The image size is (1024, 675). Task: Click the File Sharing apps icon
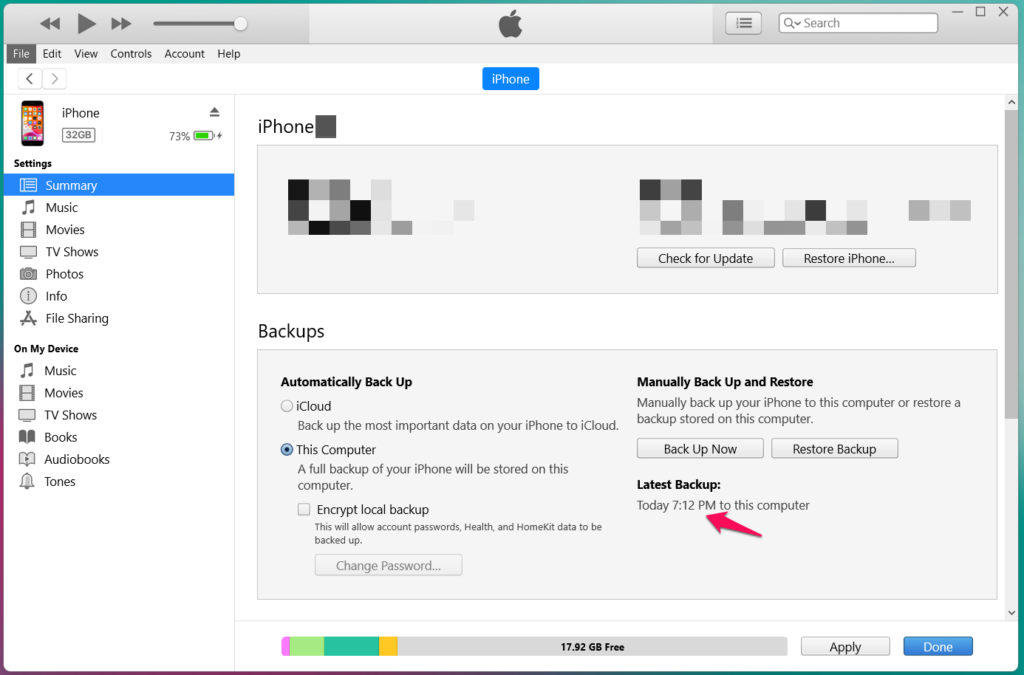click(28, 318)
